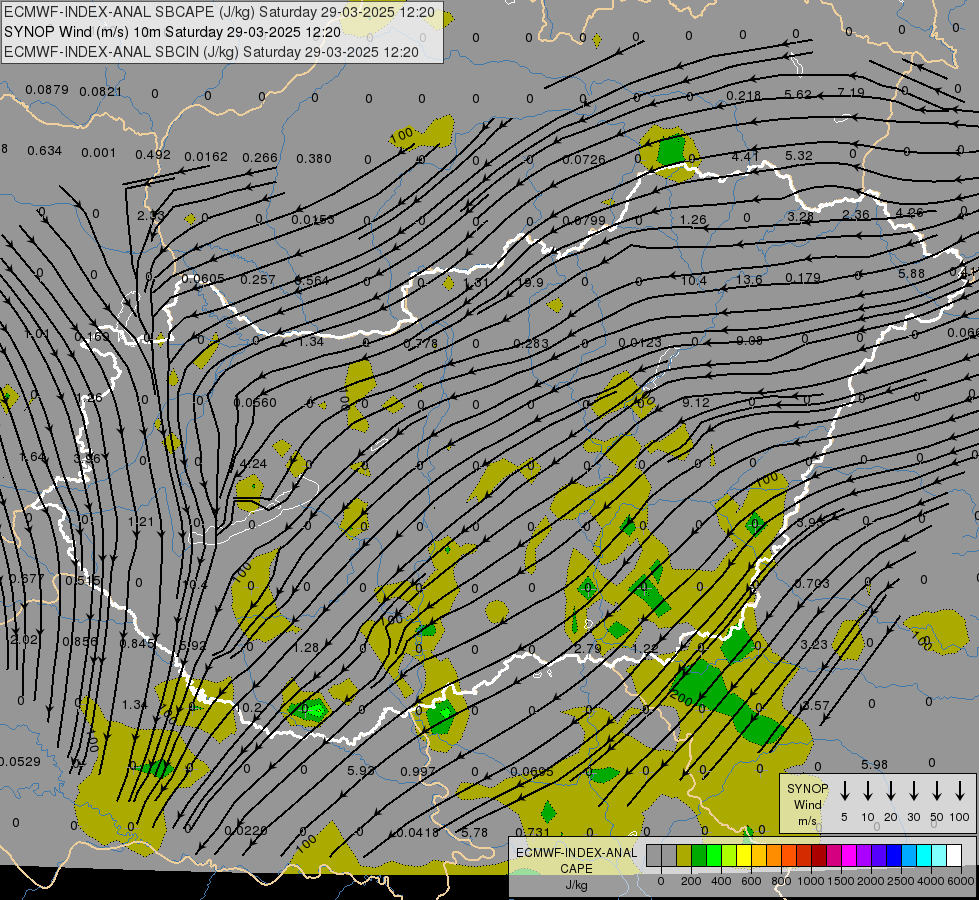Click the map value 13.6
Viewport: 979px width, 900px height.
pos(749,280)
